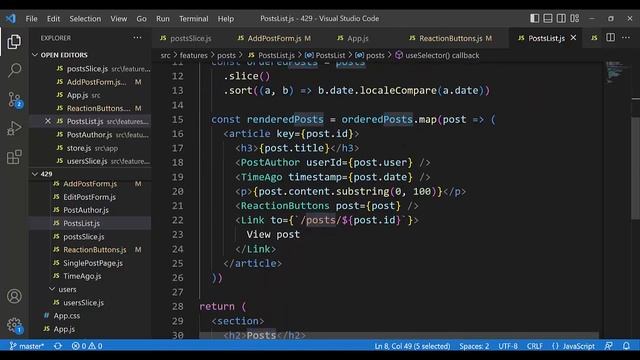The height and width of the screenshot is (360, 640).
Task: Click the feedback icon in status bar
Action: (608, 346)
